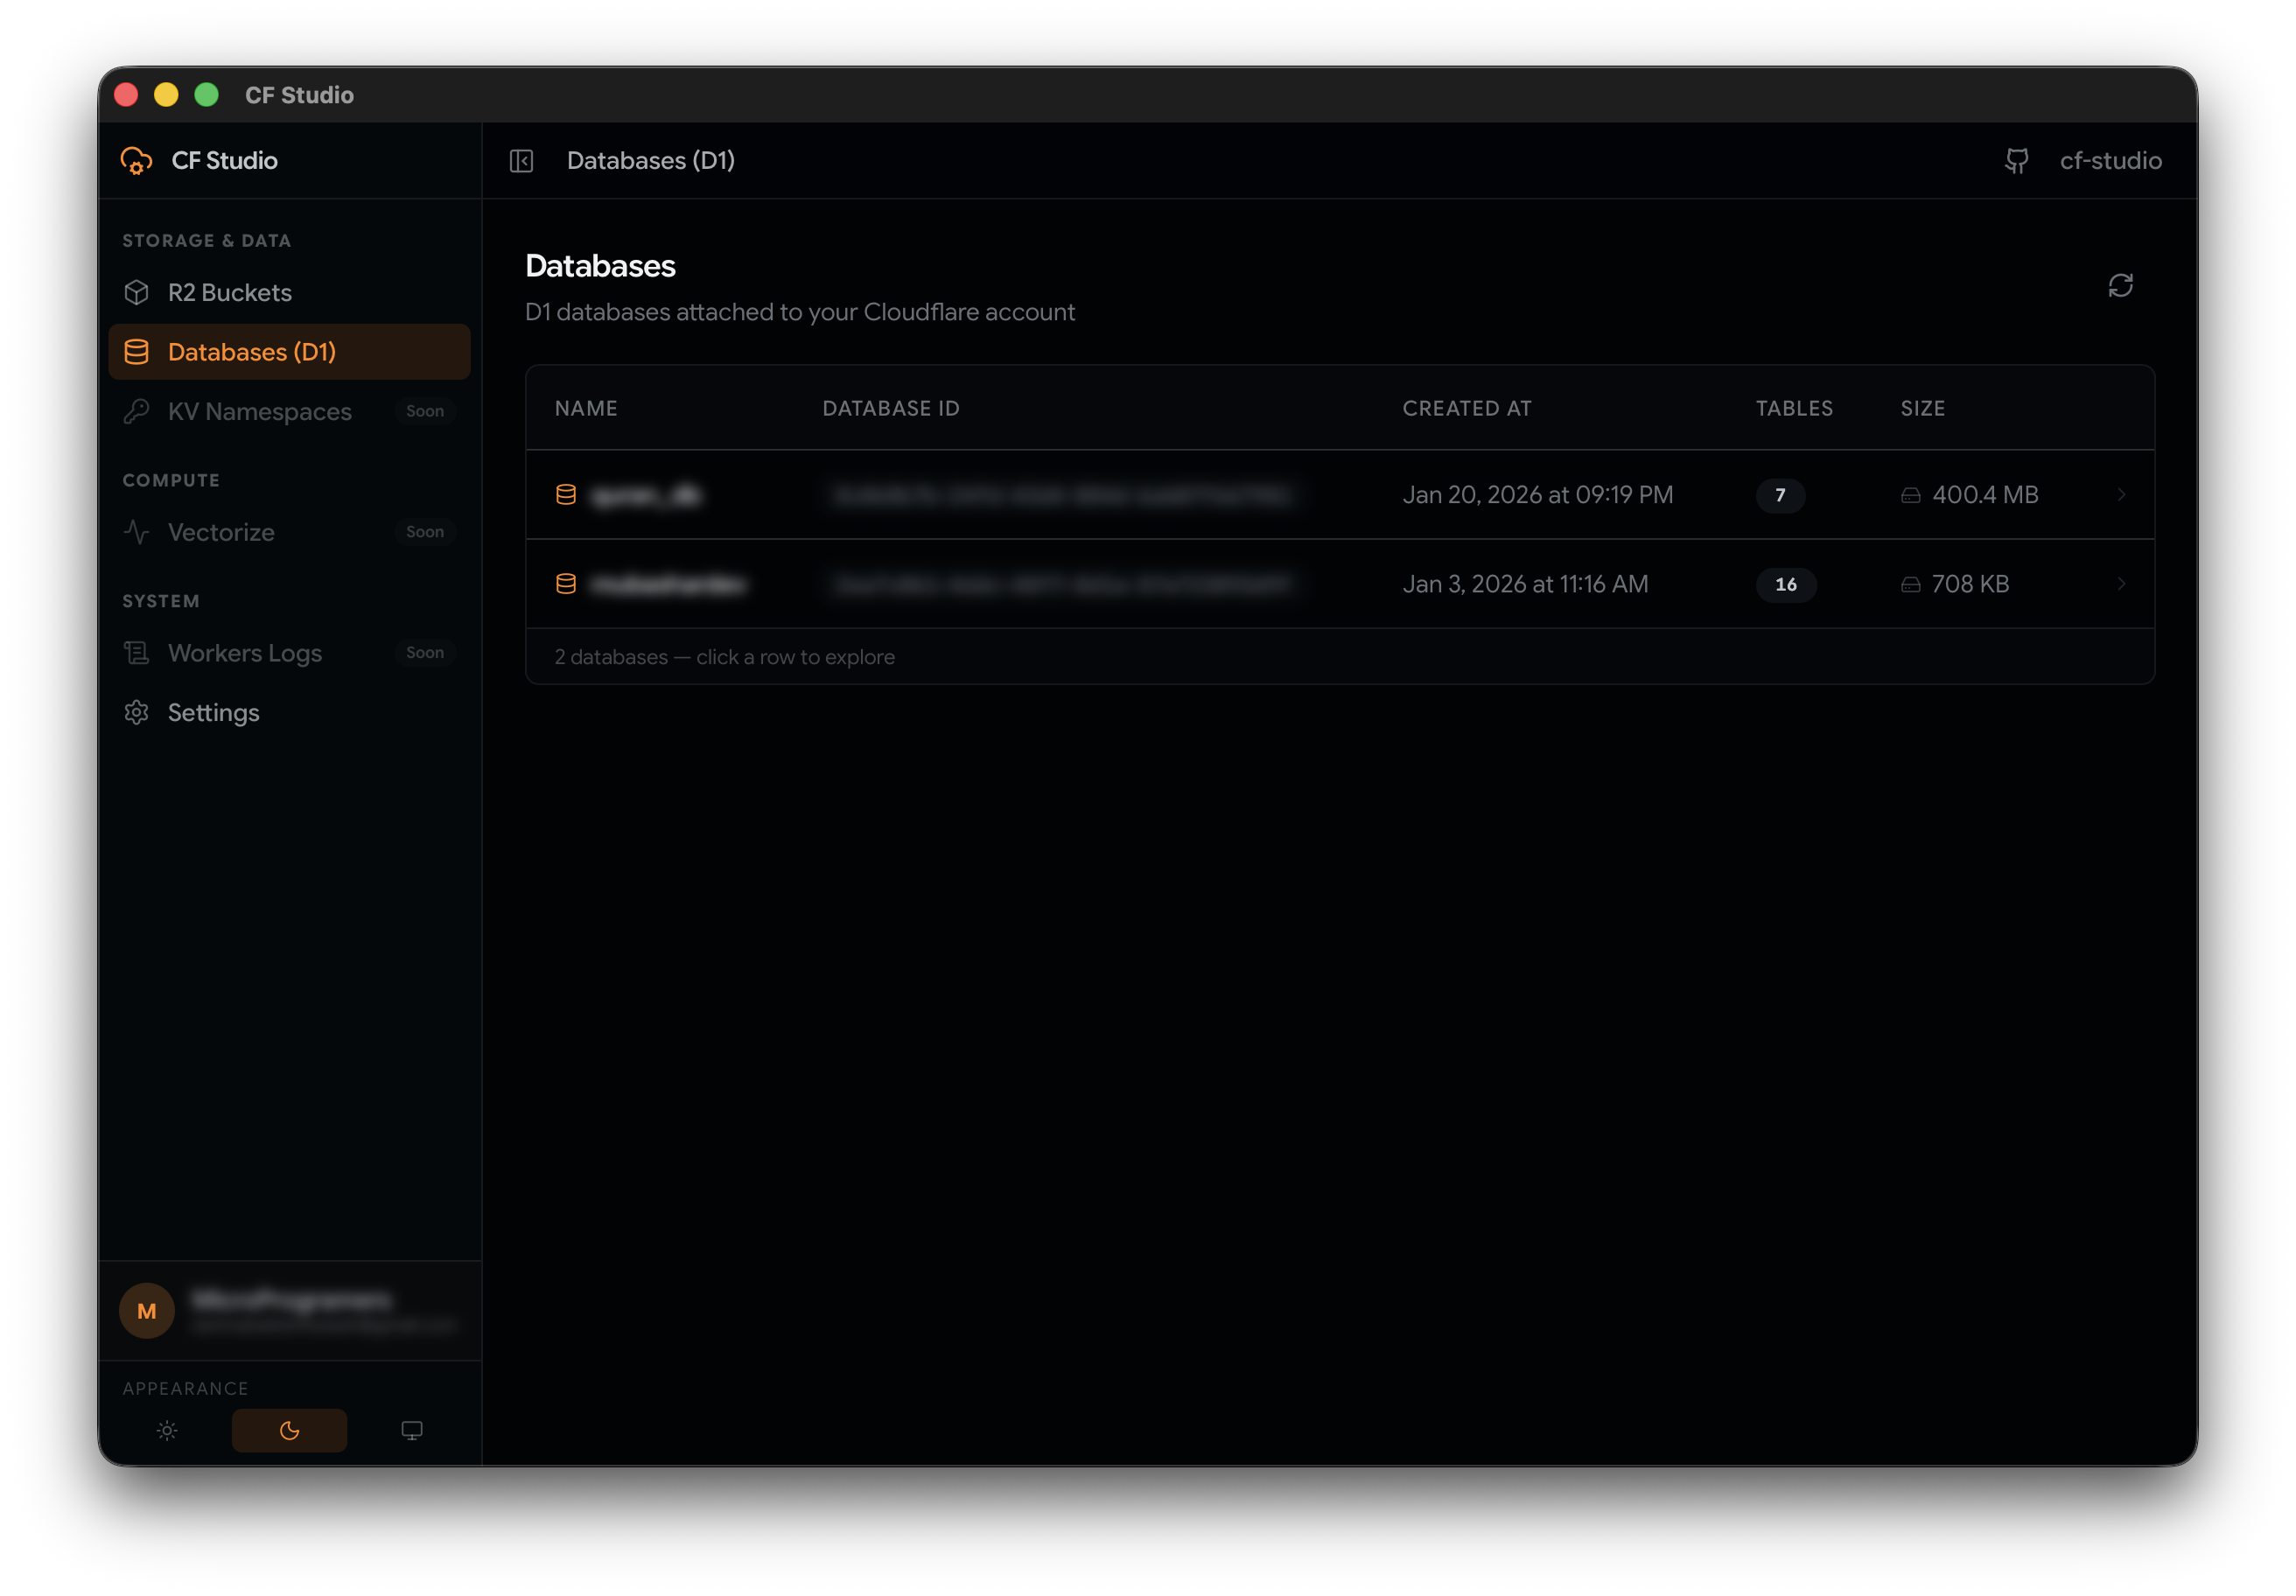Open Settings from the sidebar

click(289, 713)
